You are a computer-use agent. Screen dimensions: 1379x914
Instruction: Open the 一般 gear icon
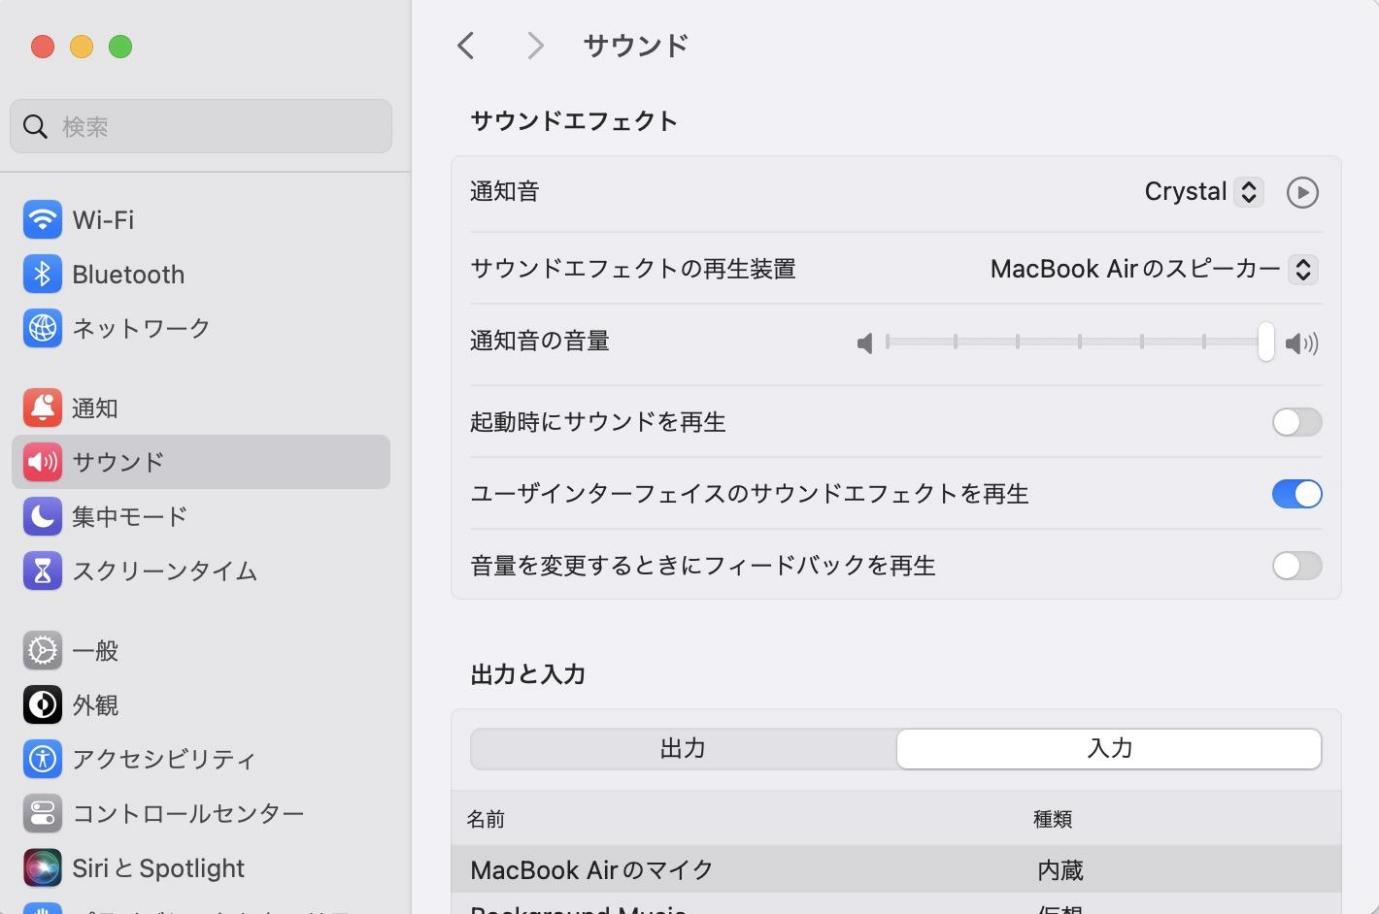tap(42, 651)
